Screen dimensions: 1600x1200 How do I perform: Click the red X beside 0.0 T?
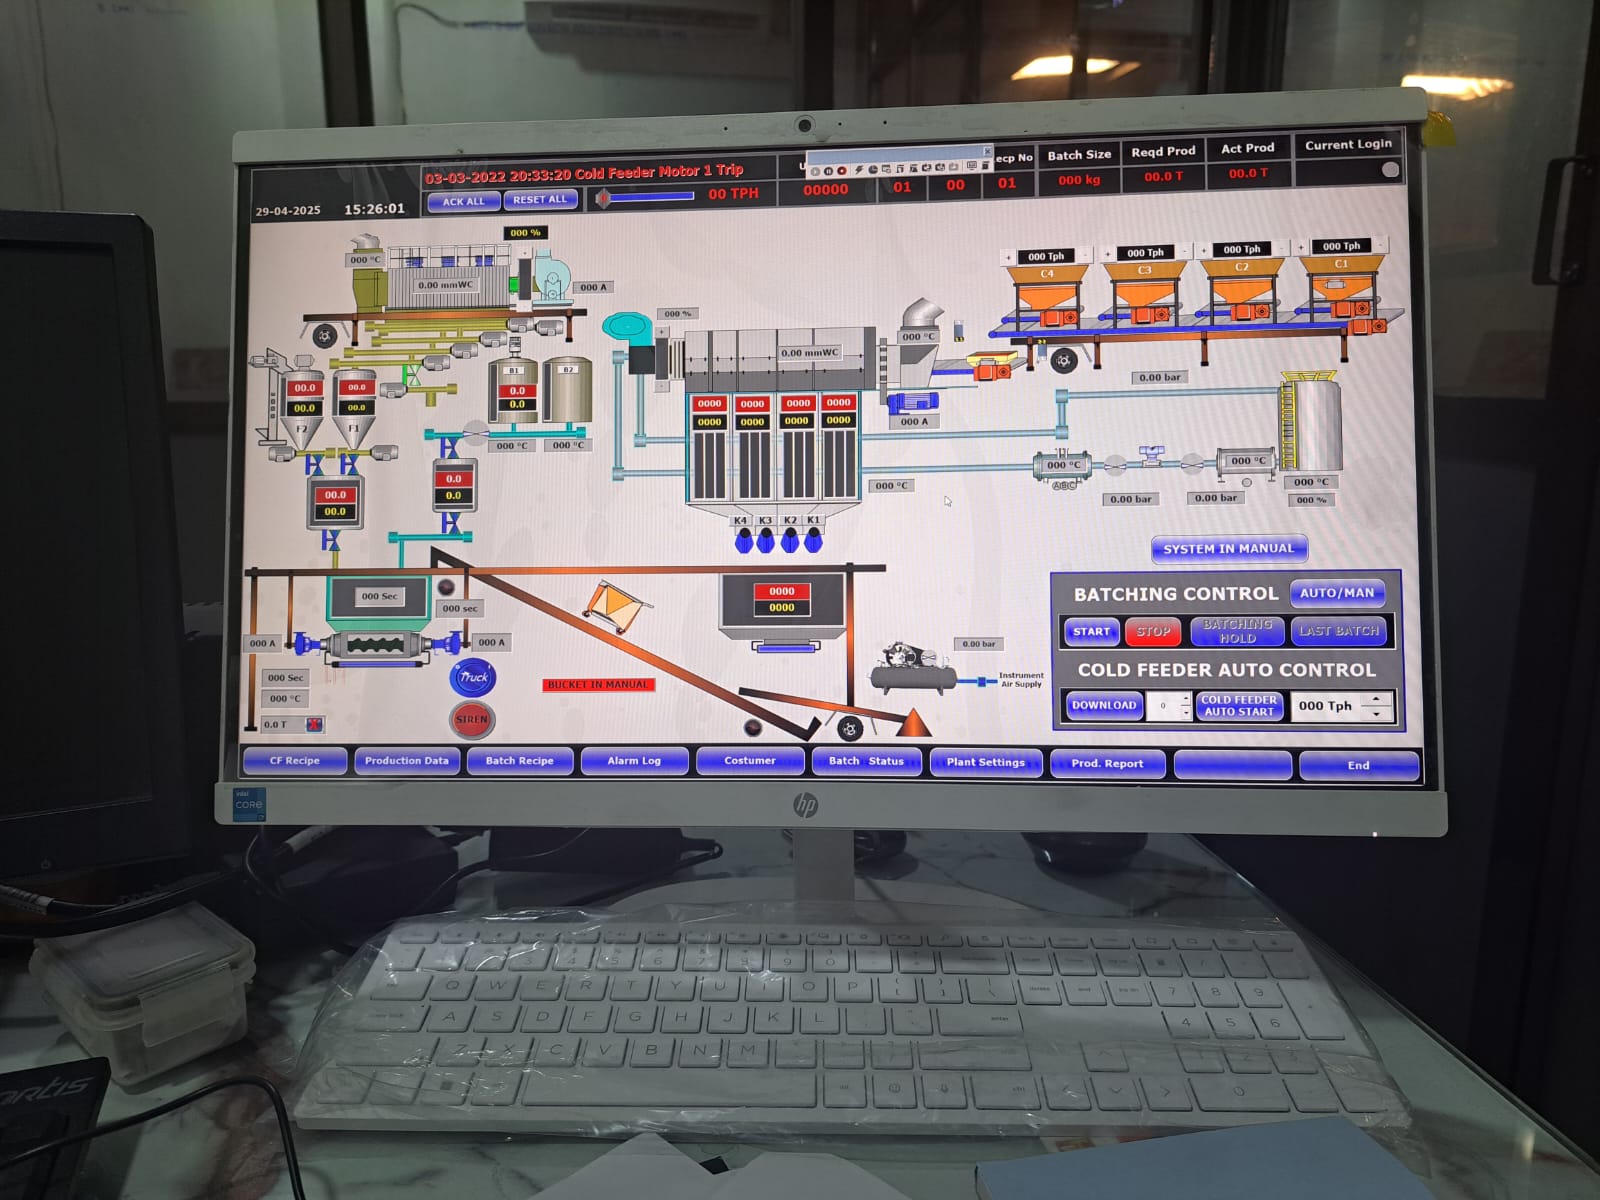pos(314,724)
